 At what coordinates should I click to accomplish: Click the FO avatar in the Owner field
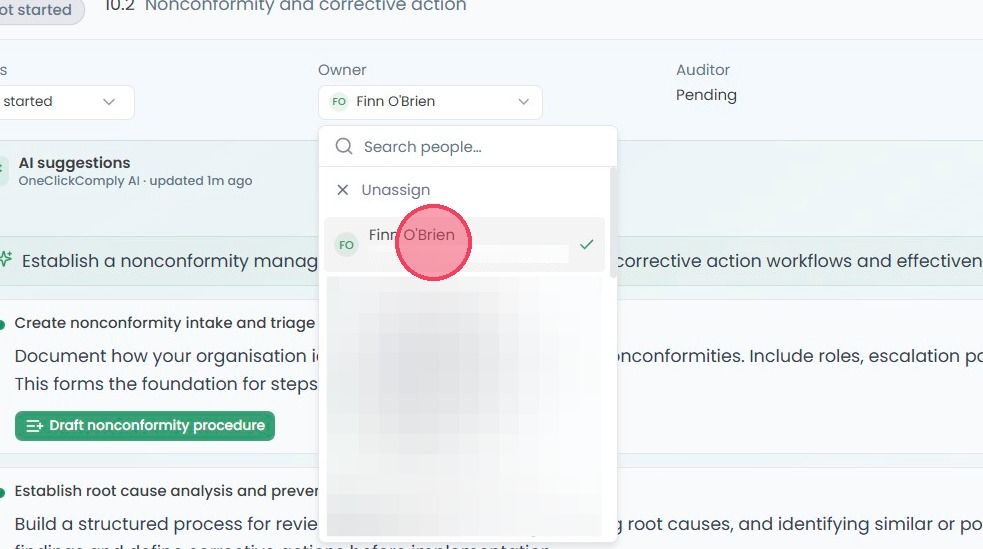tap(339, 102)
